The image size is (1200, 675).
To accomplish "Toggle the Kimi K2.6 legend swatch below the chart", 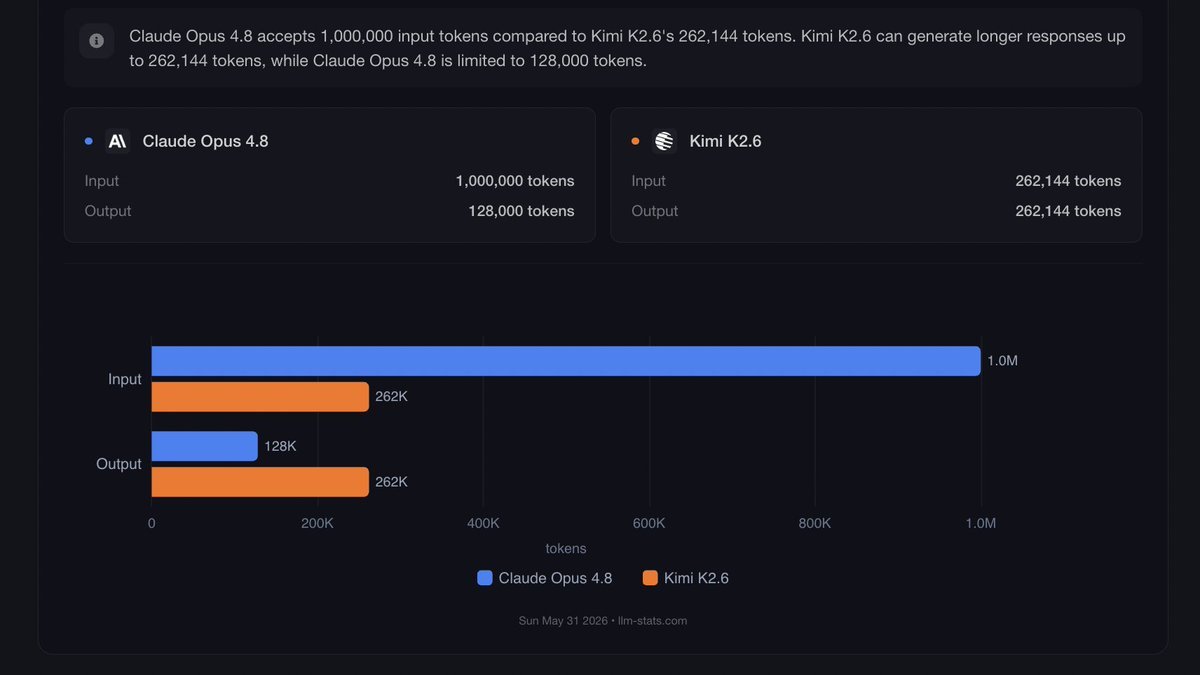I will [650, 578].
